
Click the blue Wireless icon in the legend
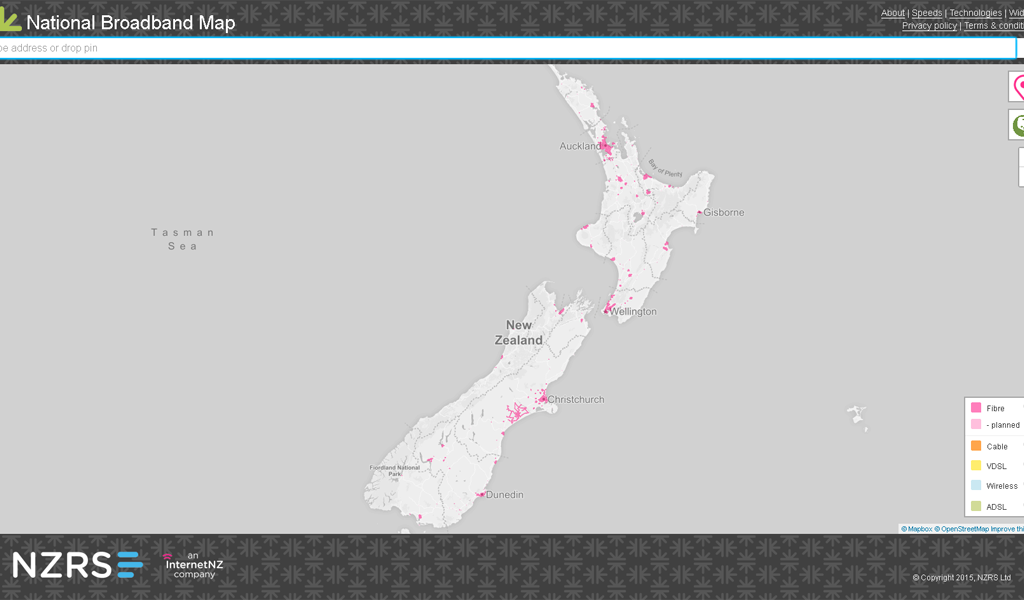pyautogui.click(x=976, y=486)
